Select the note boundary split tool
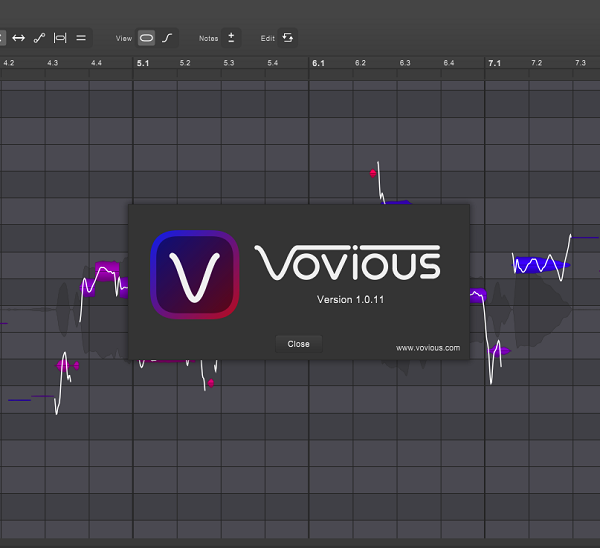600x548 pixels. click(60, 38)
